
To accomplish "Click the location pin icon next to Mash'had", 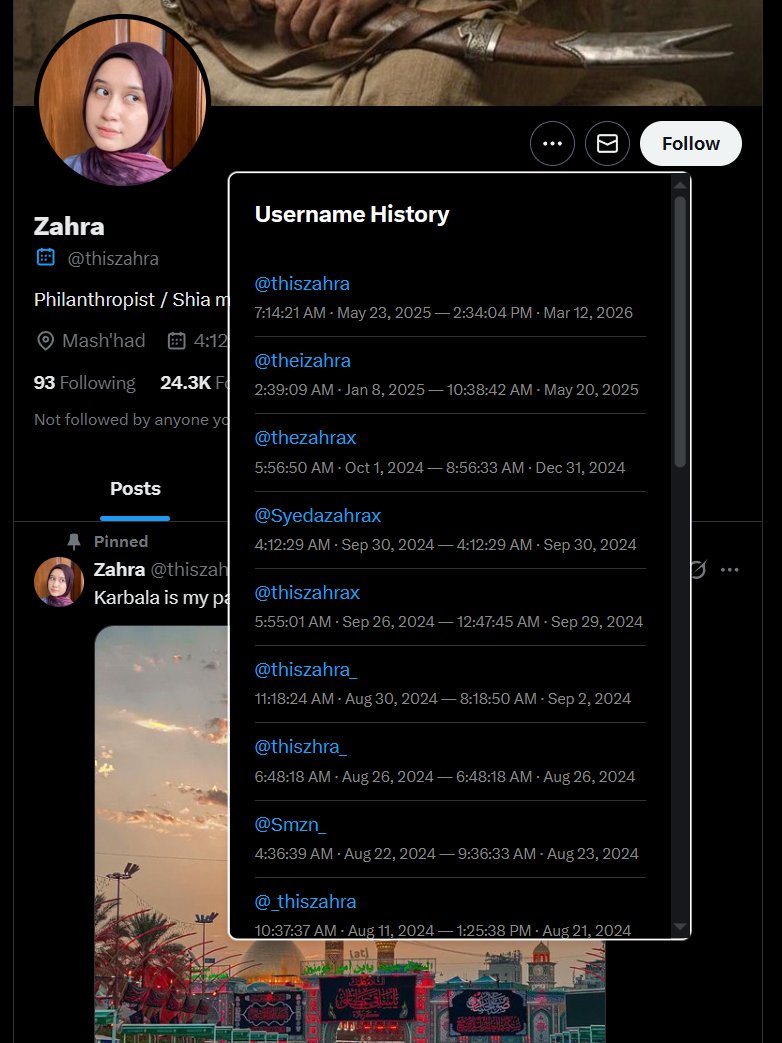I will 45,341.
